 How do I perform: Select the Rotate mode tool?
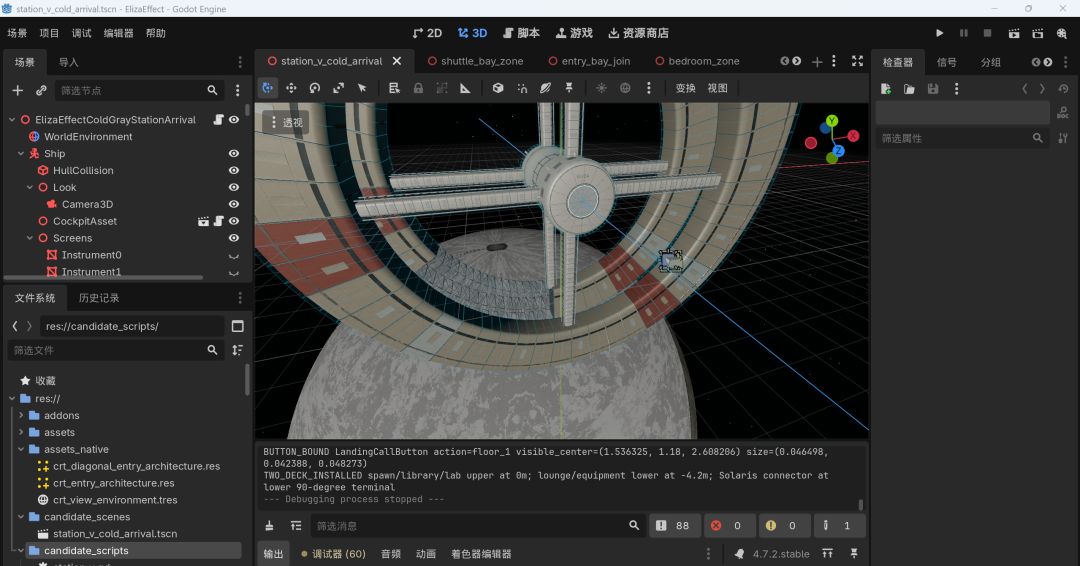coord(315,88)
